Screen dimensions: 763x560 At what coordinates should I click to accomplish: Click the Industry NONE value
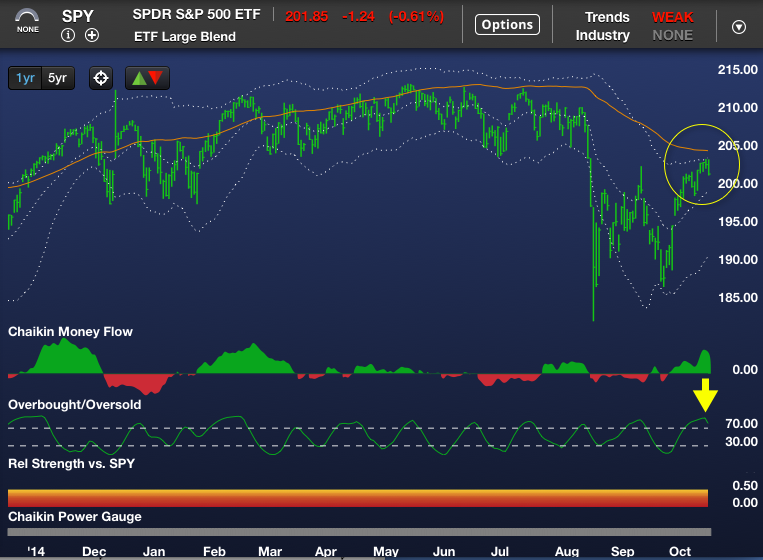[x=672, y=35]
